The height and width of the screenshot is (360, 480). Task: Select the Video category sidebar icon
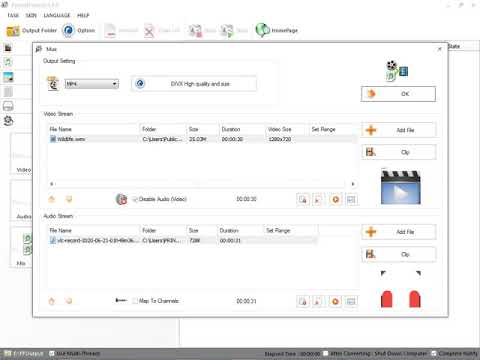(8, 48)
